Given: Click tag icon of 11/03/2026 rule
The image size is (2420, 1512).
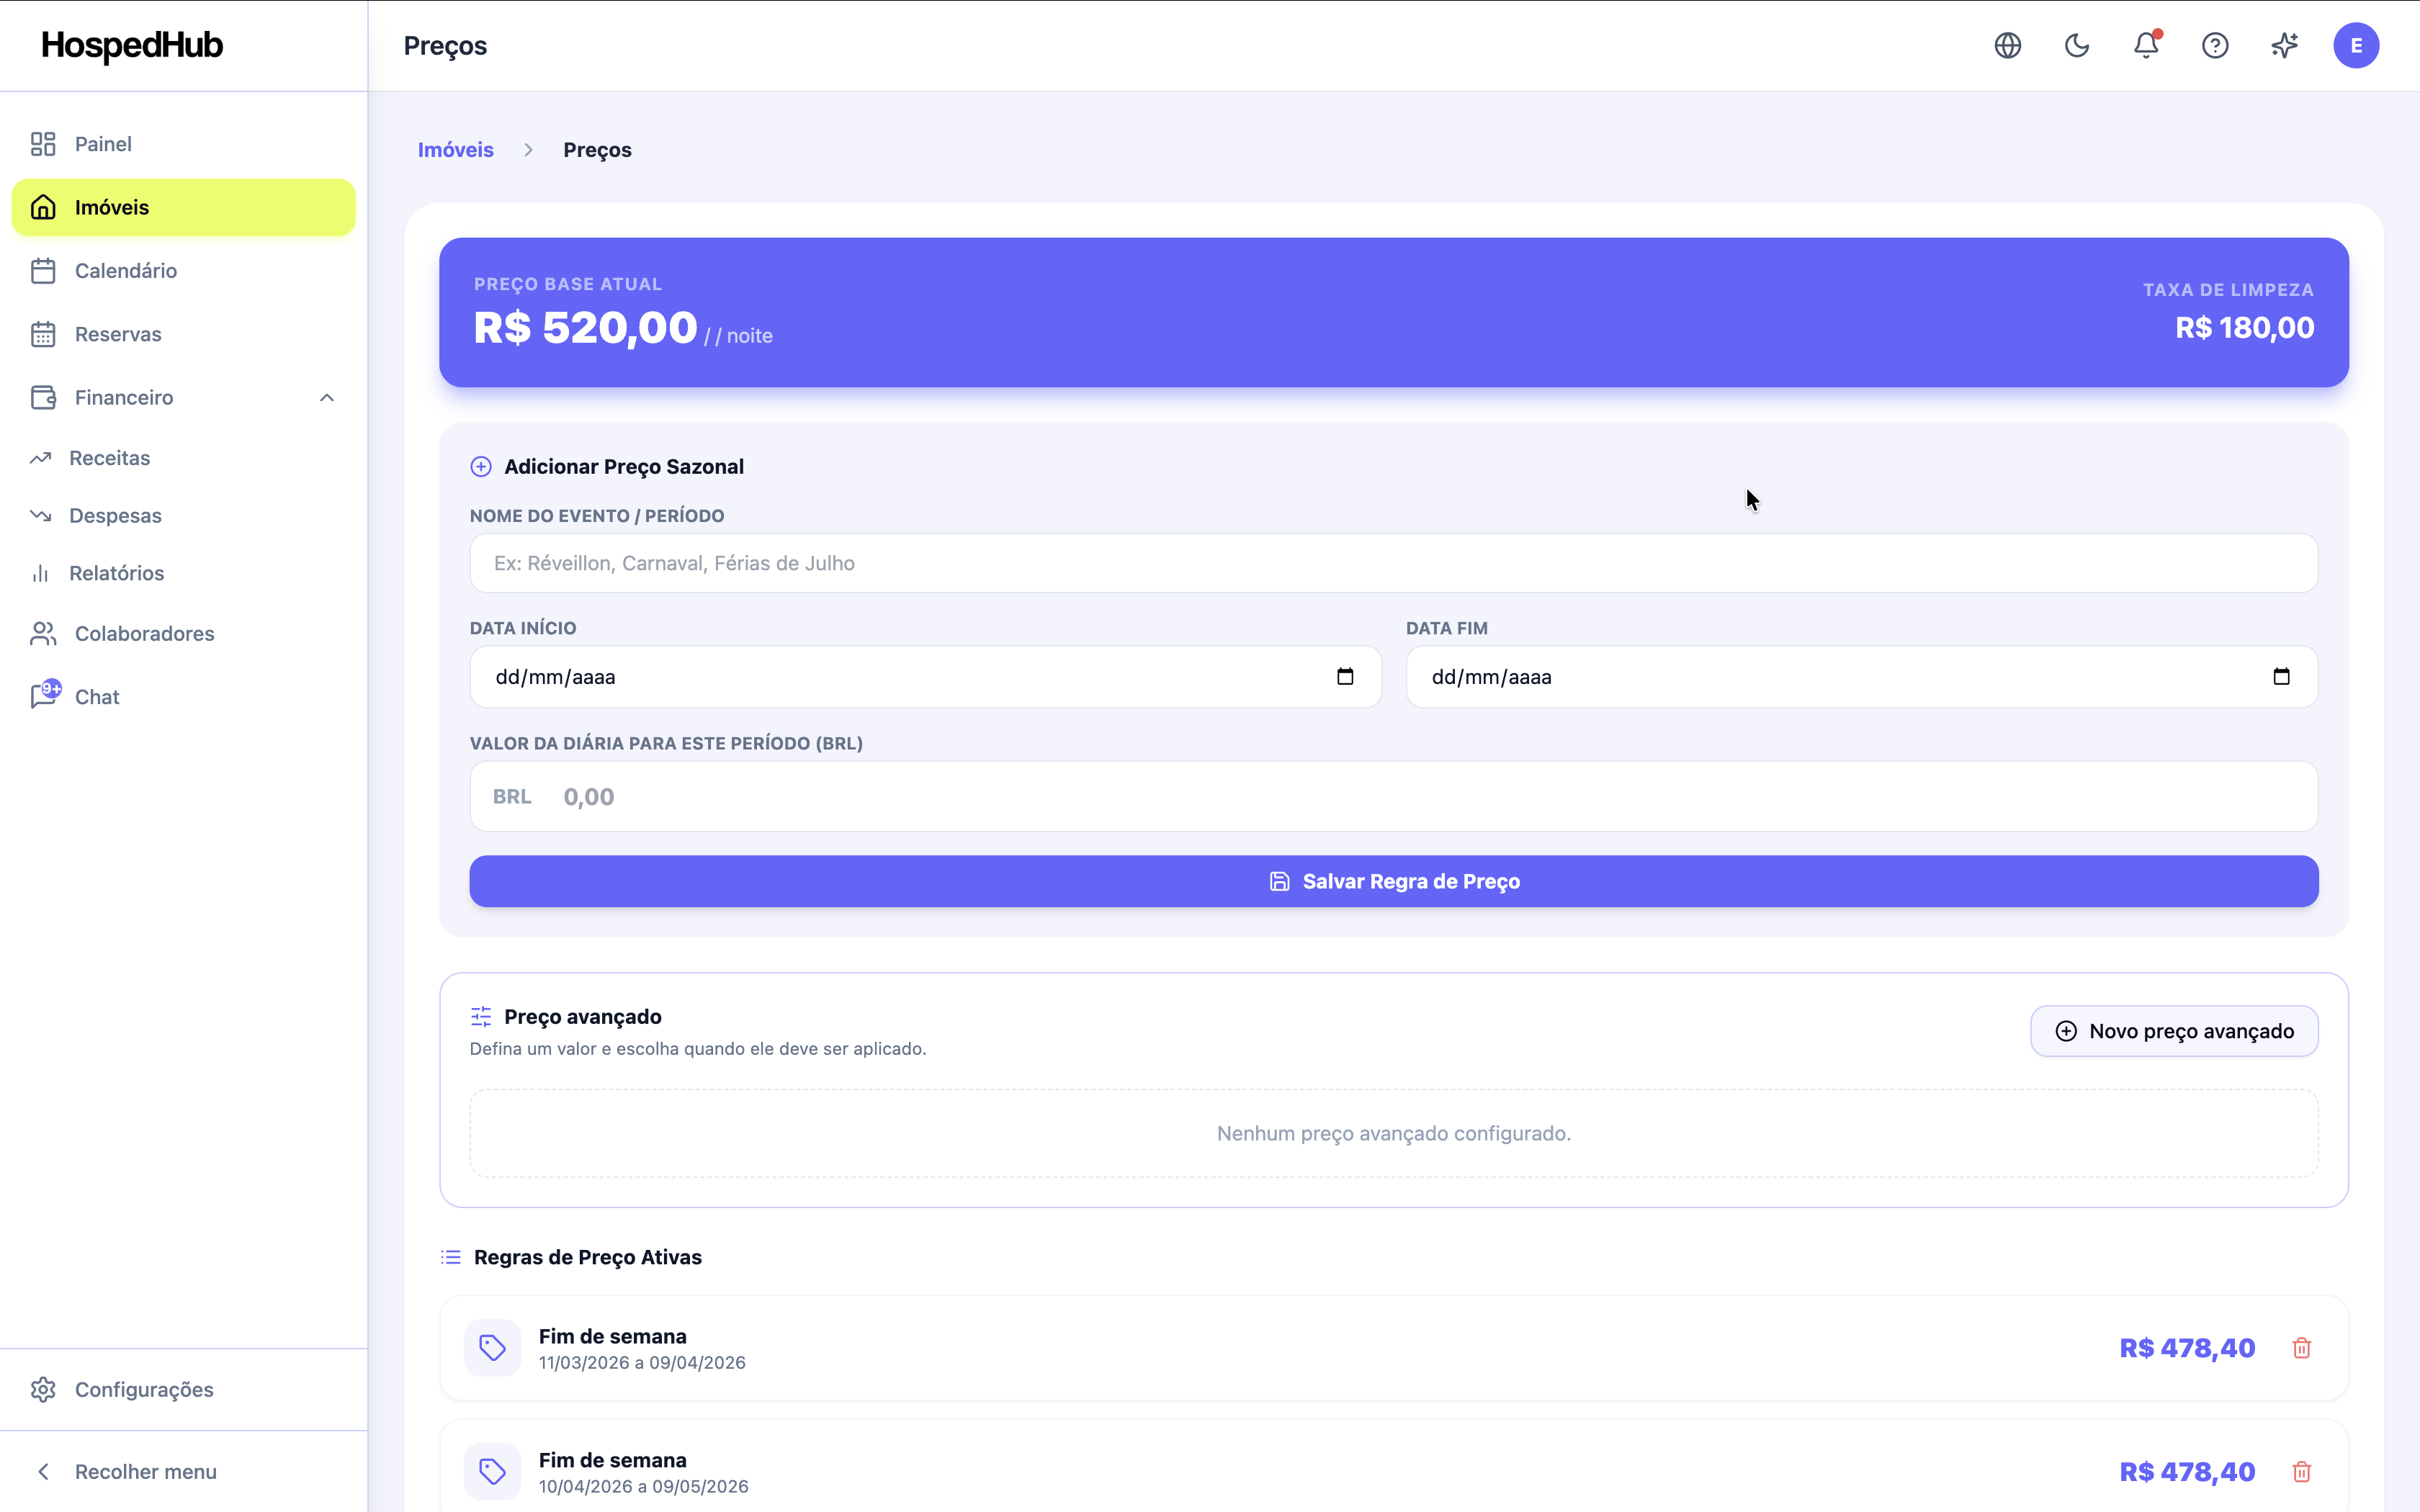Looking at the screenshot, I should (492, 1348).
